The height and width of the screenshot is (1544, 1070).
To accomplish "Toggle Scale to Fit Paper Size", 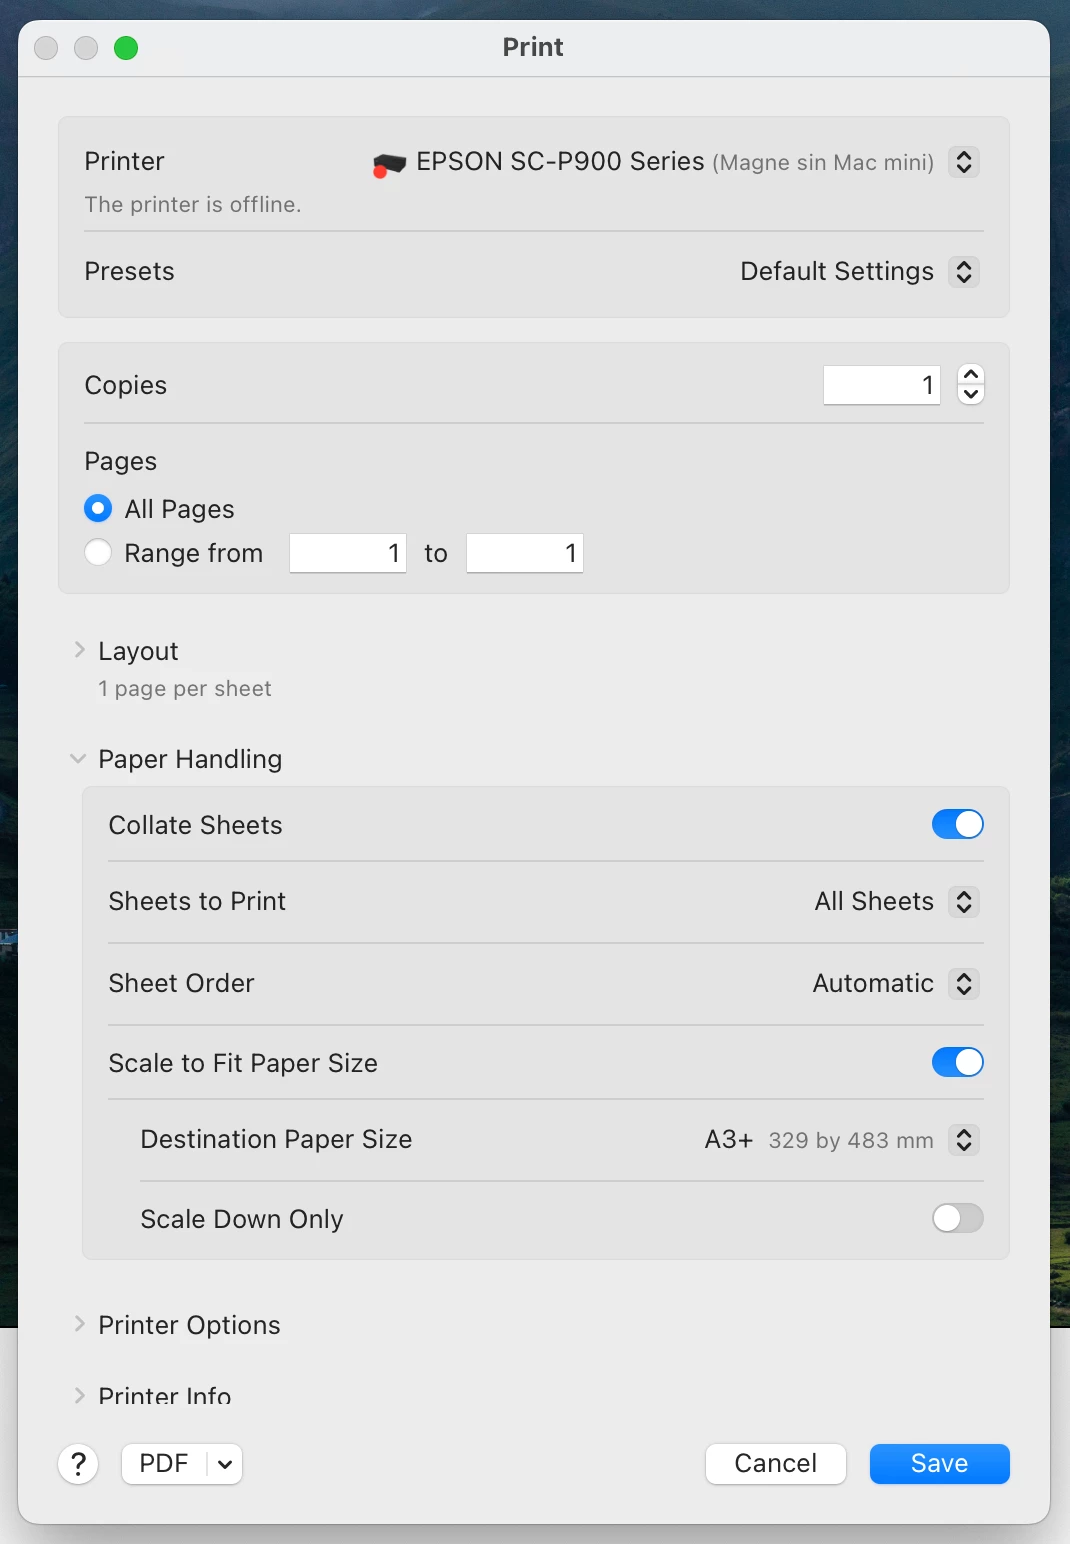I will pyautogui.click(x=958, y=1062).
